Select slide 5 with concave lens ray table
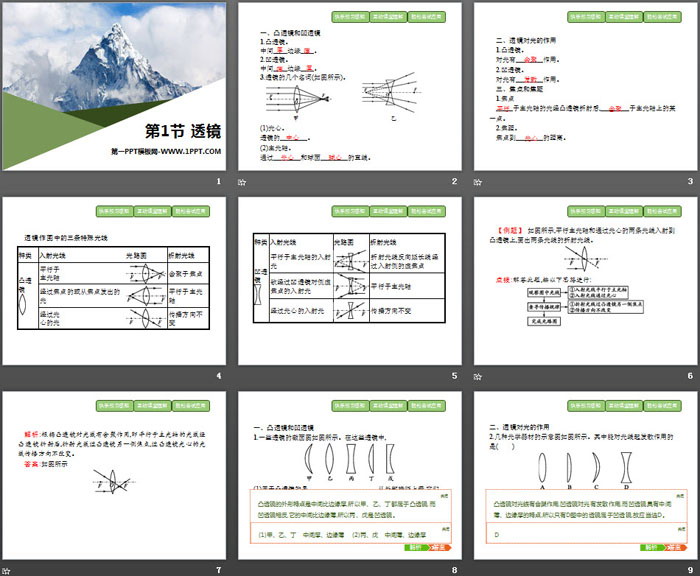Viewport: 700px width, 576px height. point(350,281)
